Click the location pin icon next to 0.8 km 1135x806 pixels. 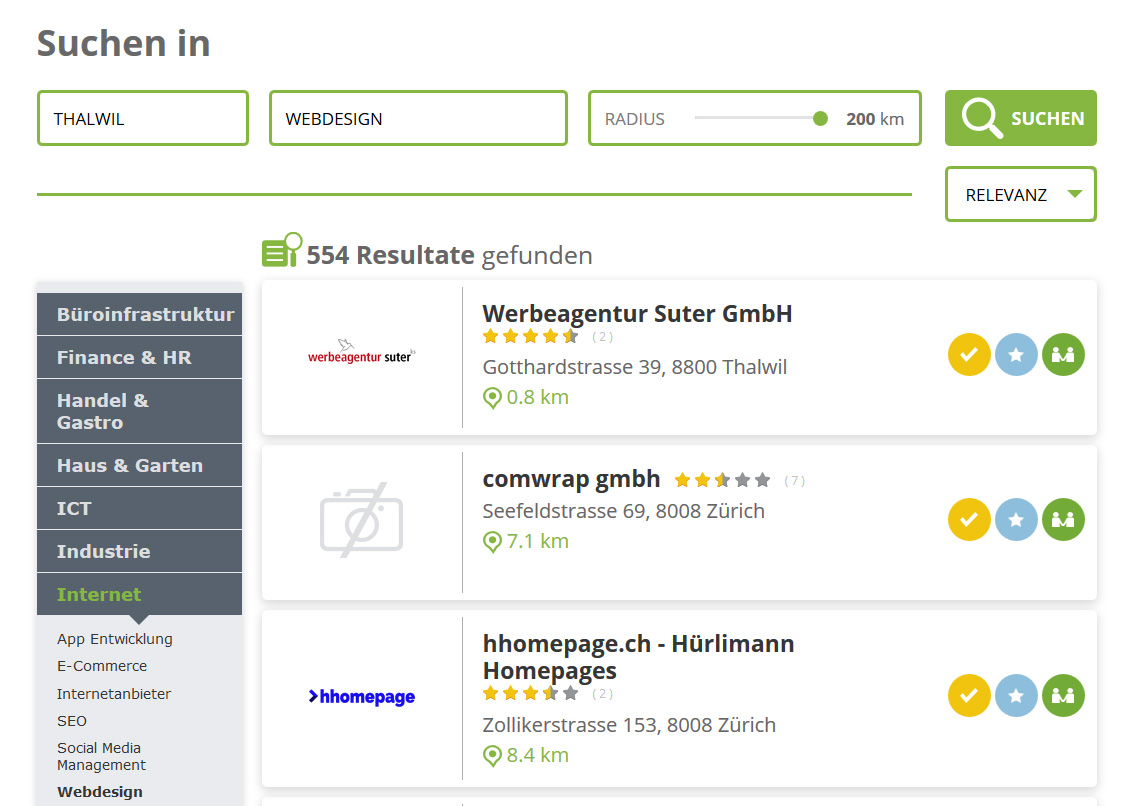[x=492, y=398]
